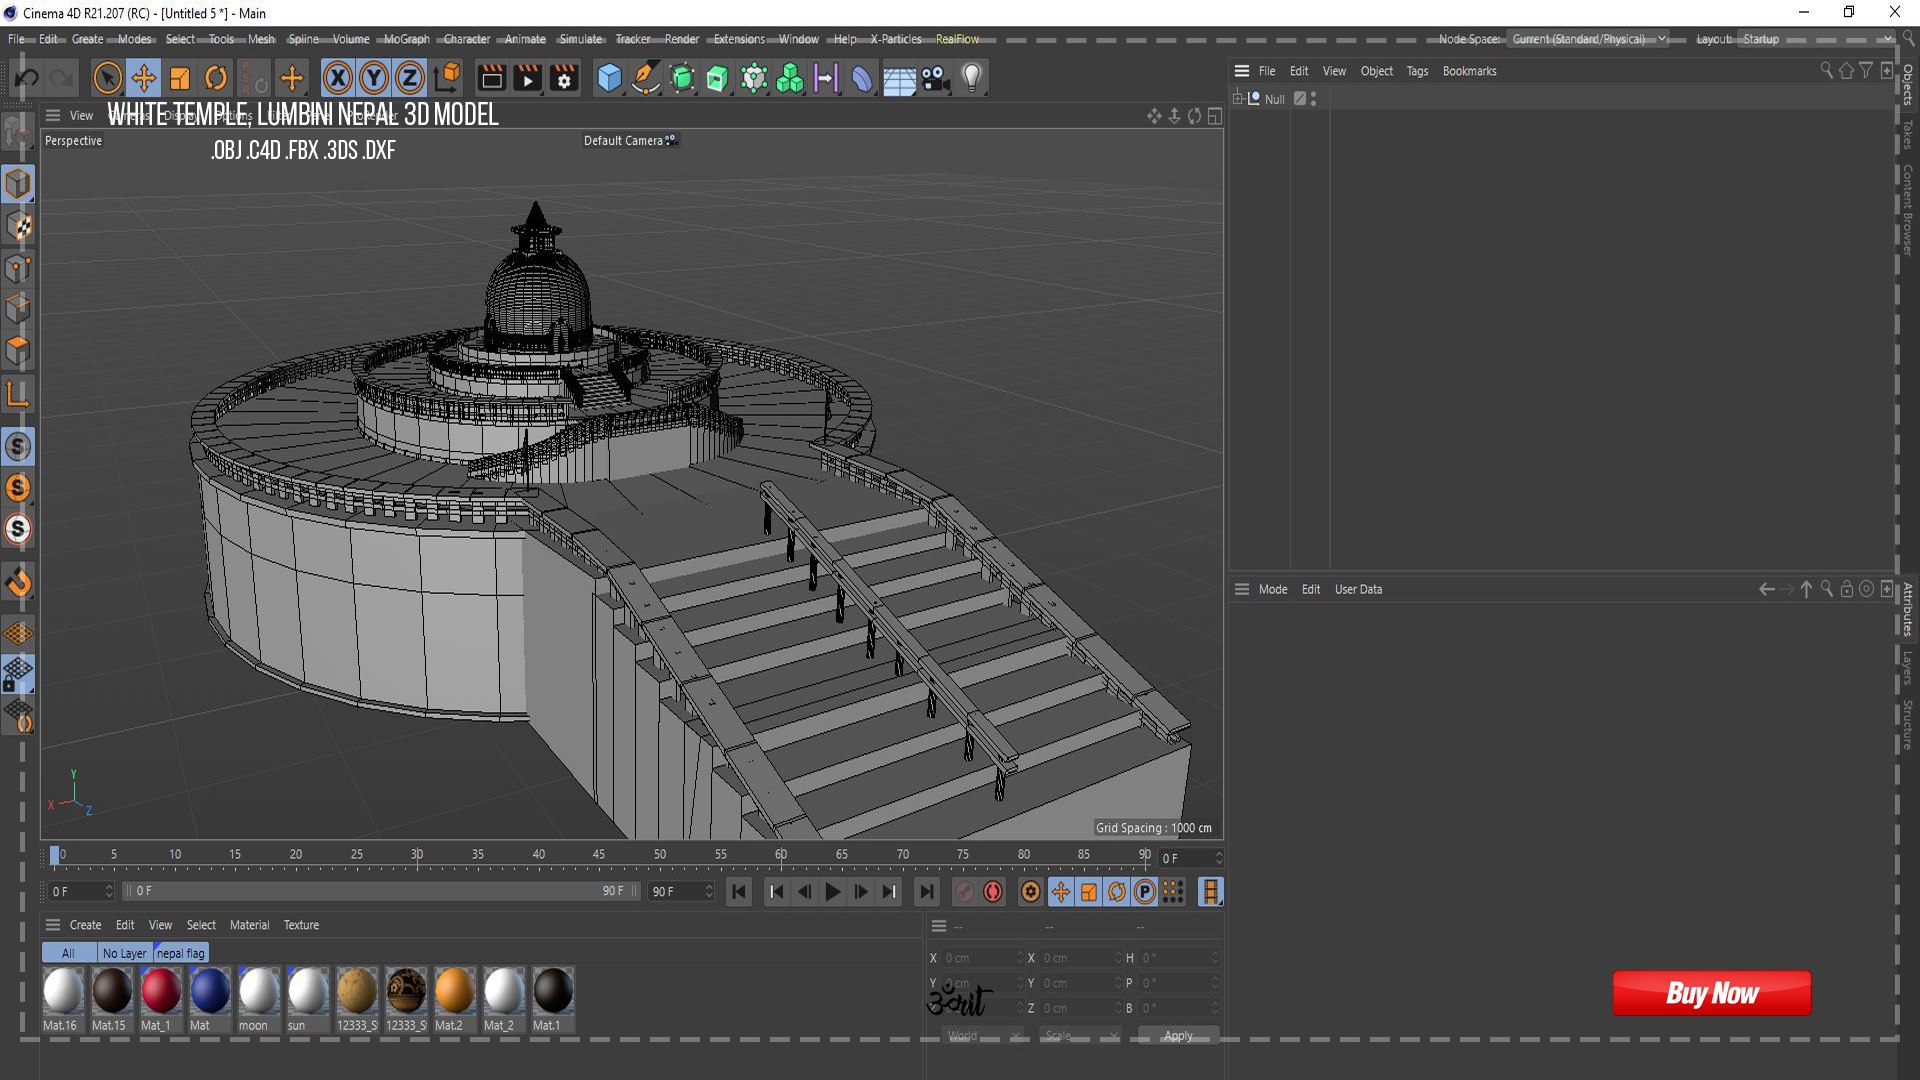Click the red Buy Now button
This screenshot has width=1920, height=1080.
tap(1712, 993)
